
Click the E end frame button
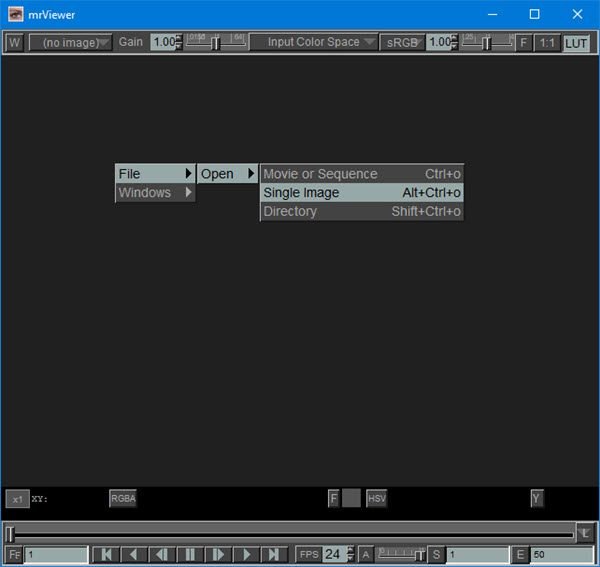tap(520, 554)
